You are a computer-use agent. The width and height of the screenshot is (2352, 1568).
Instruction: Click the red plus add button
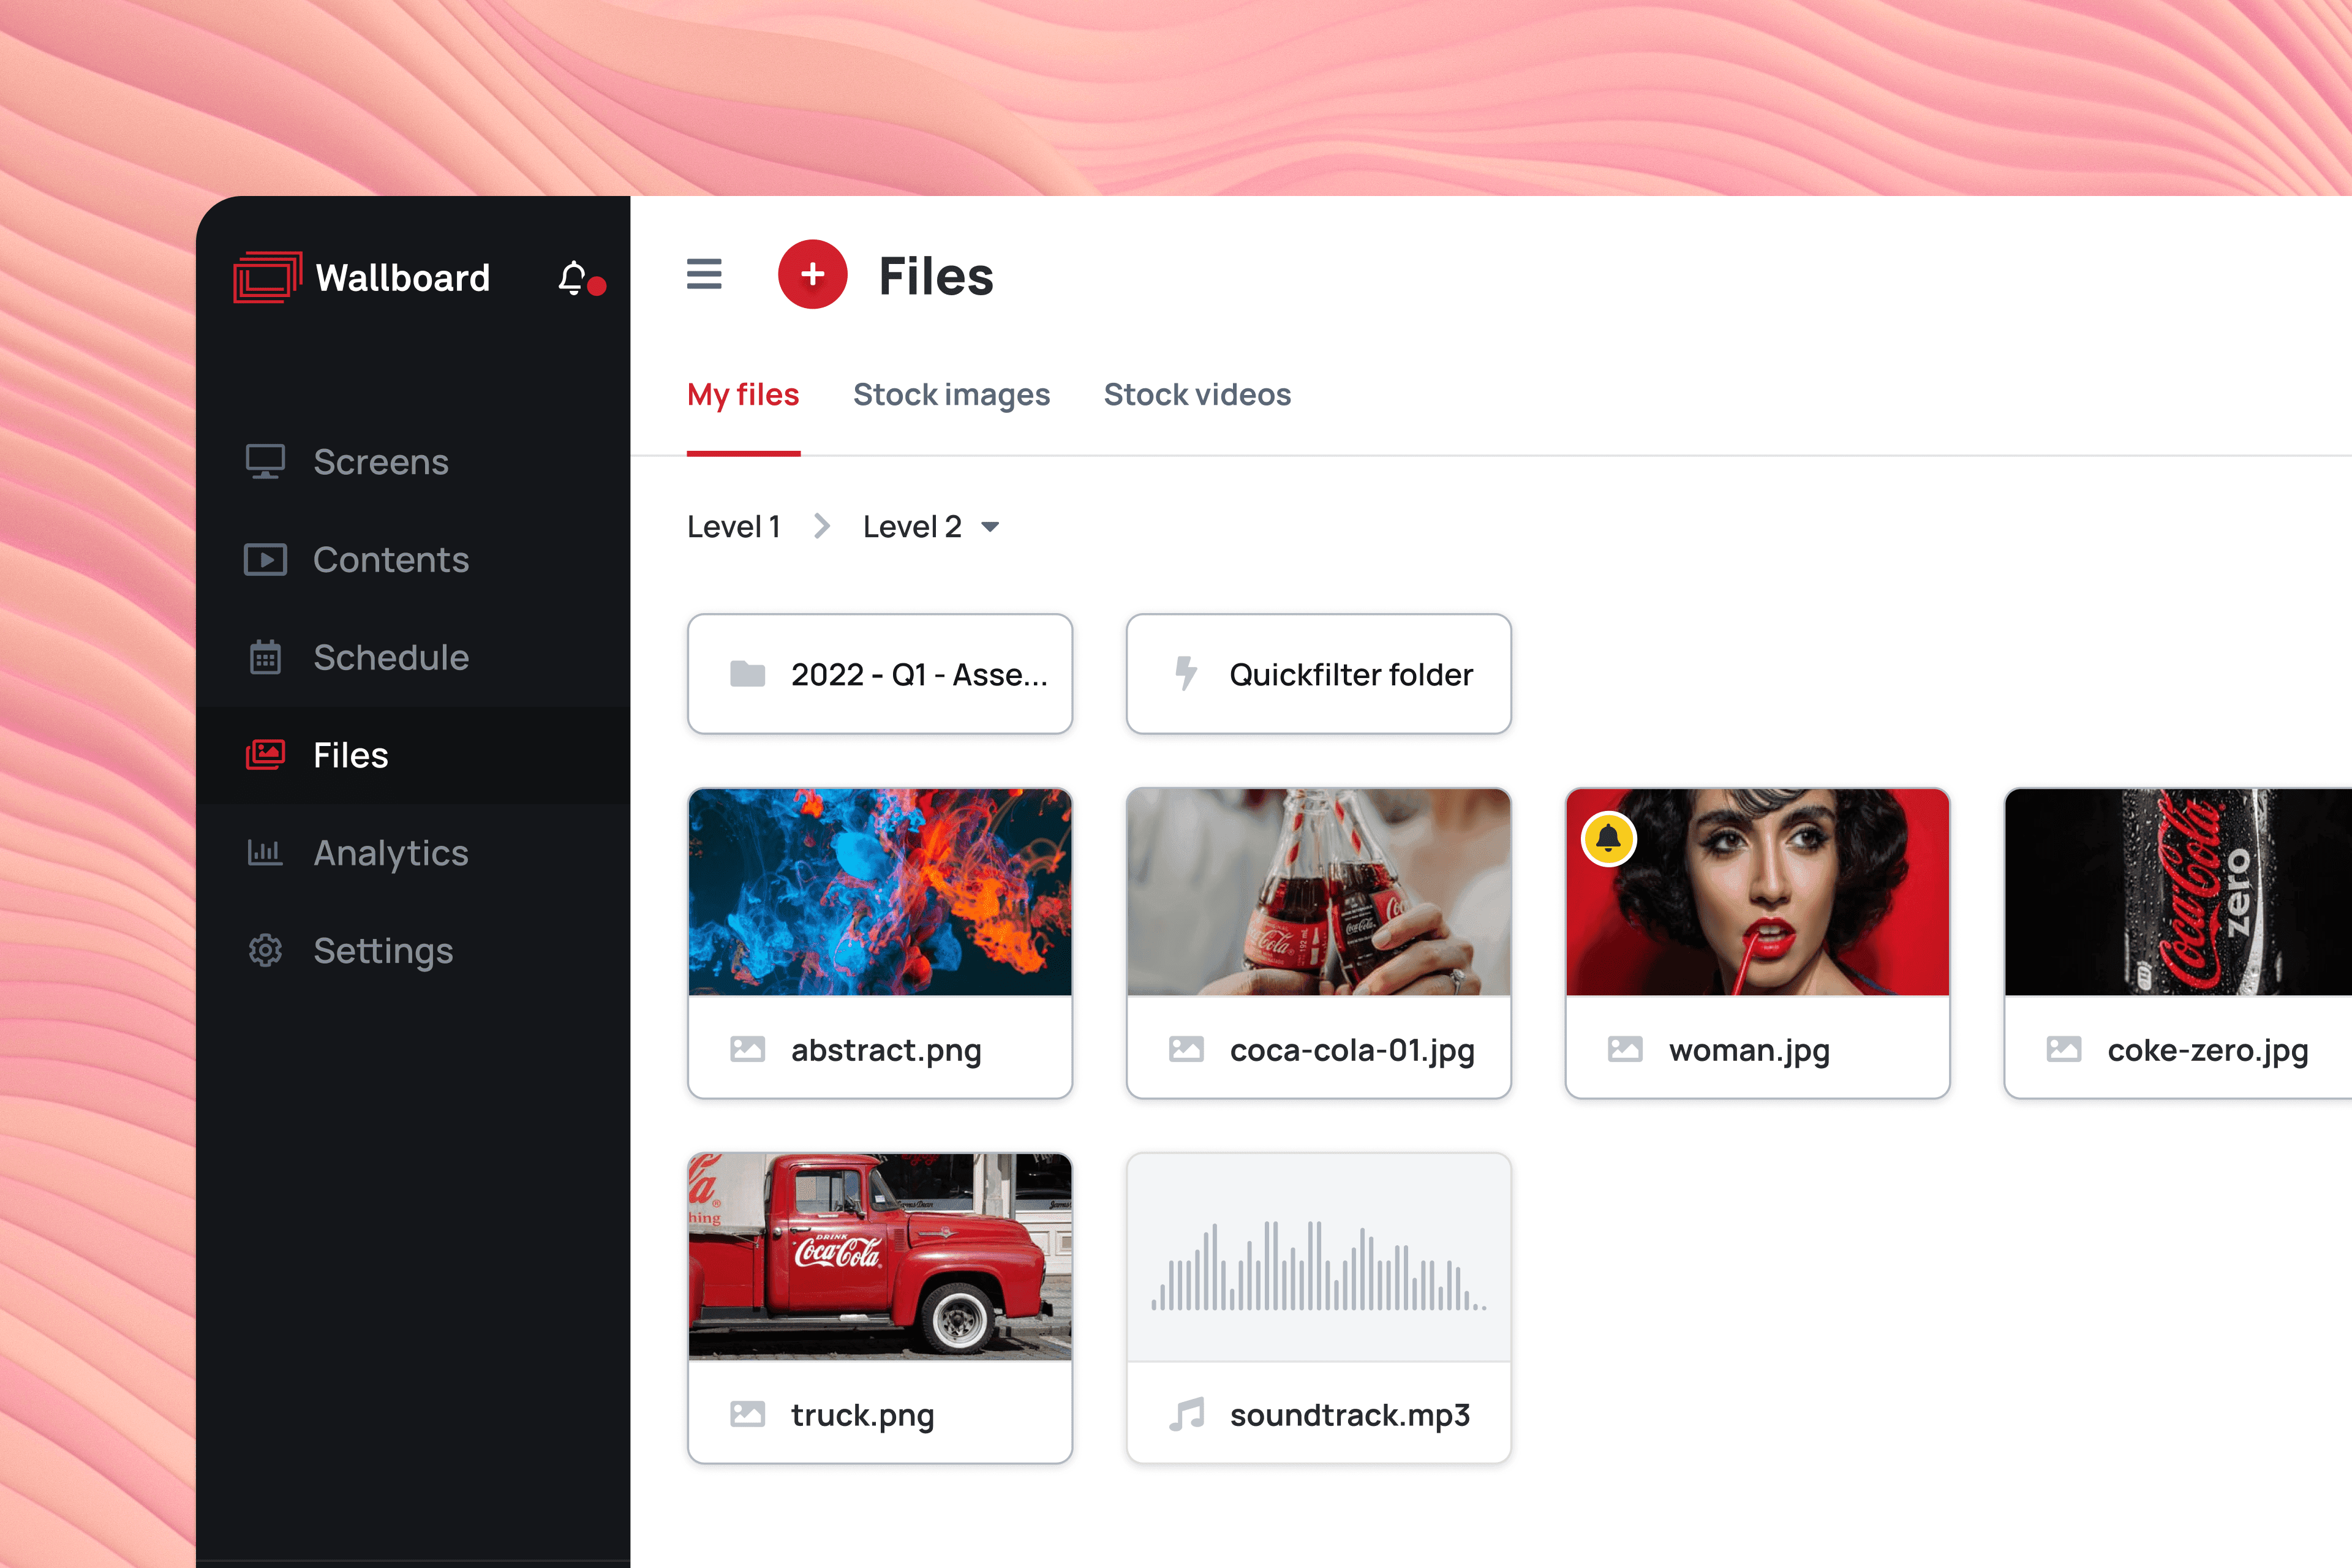[x=812, y=274]
